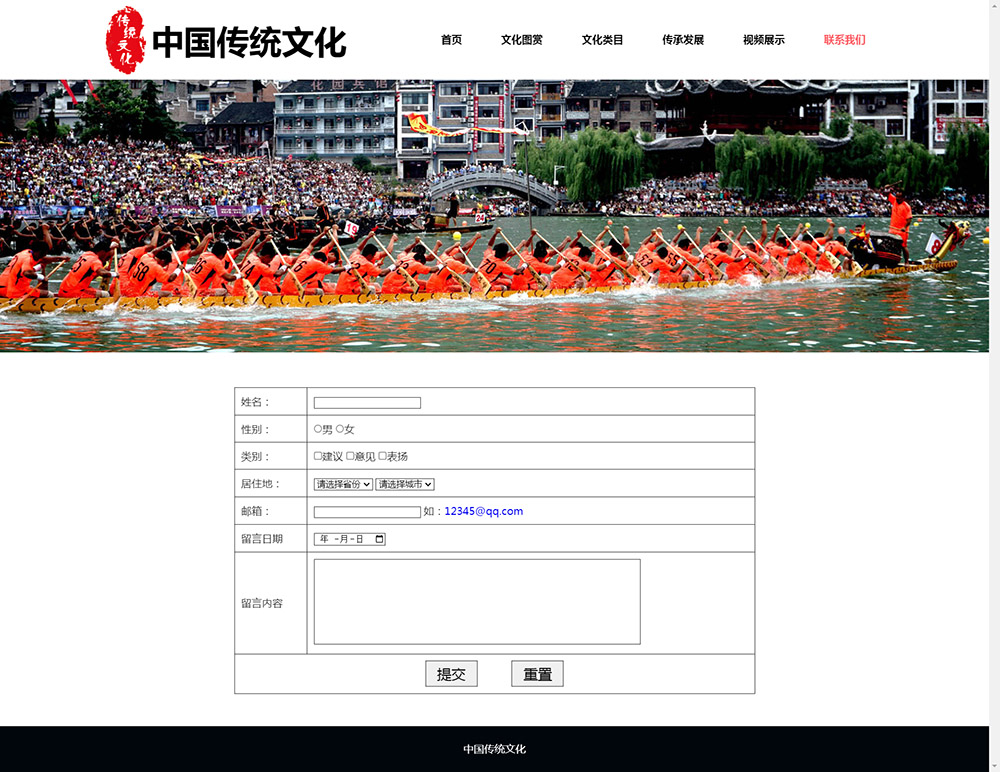Focus the 姓名 text field
Viewport: 1000px width, 772px height.
pyautogui.click(x=367, y=403)
